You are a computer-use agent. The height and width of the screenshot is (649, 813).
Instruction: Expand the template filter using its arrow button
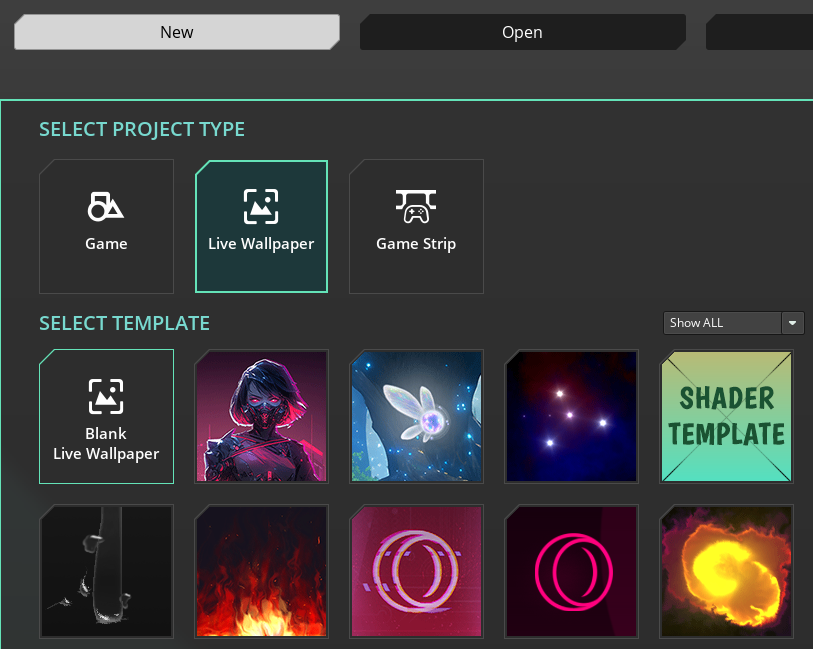[792, 322]
